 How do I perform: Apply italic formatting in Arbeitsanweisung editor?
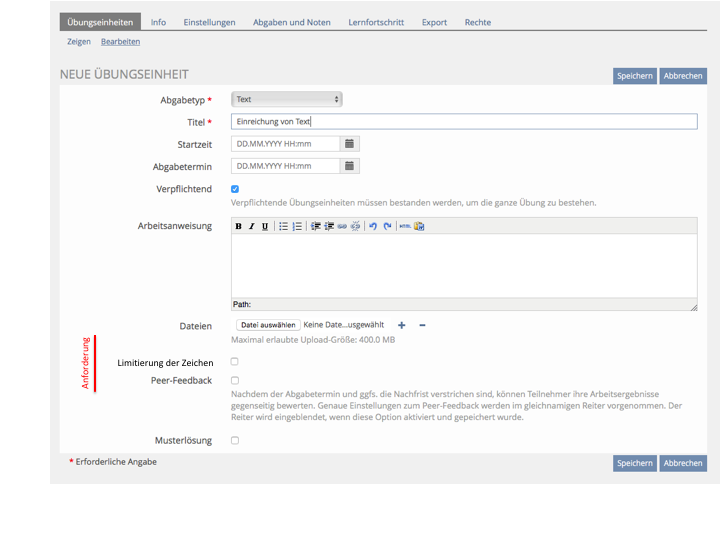coord(252,226)
